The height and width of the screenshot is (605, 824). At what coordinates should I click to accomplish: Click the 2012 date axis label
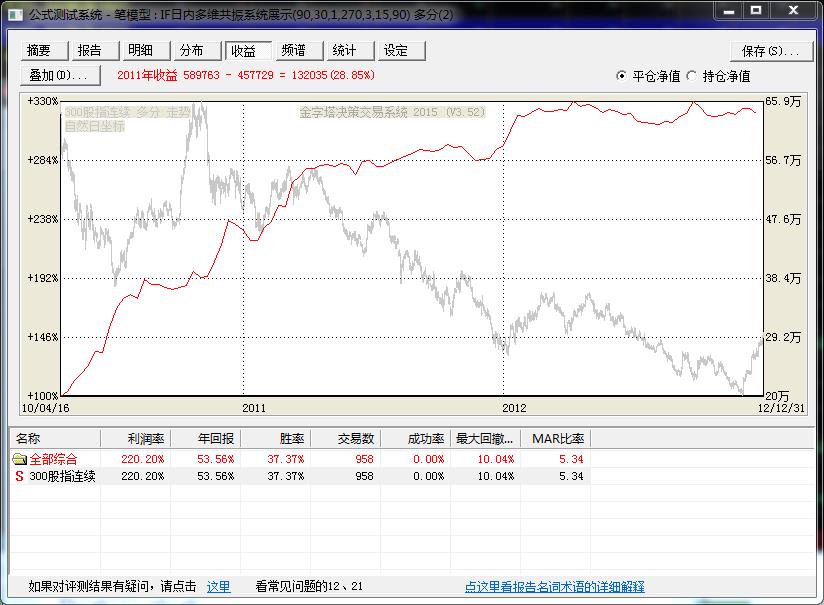click(x=514, y=408)
